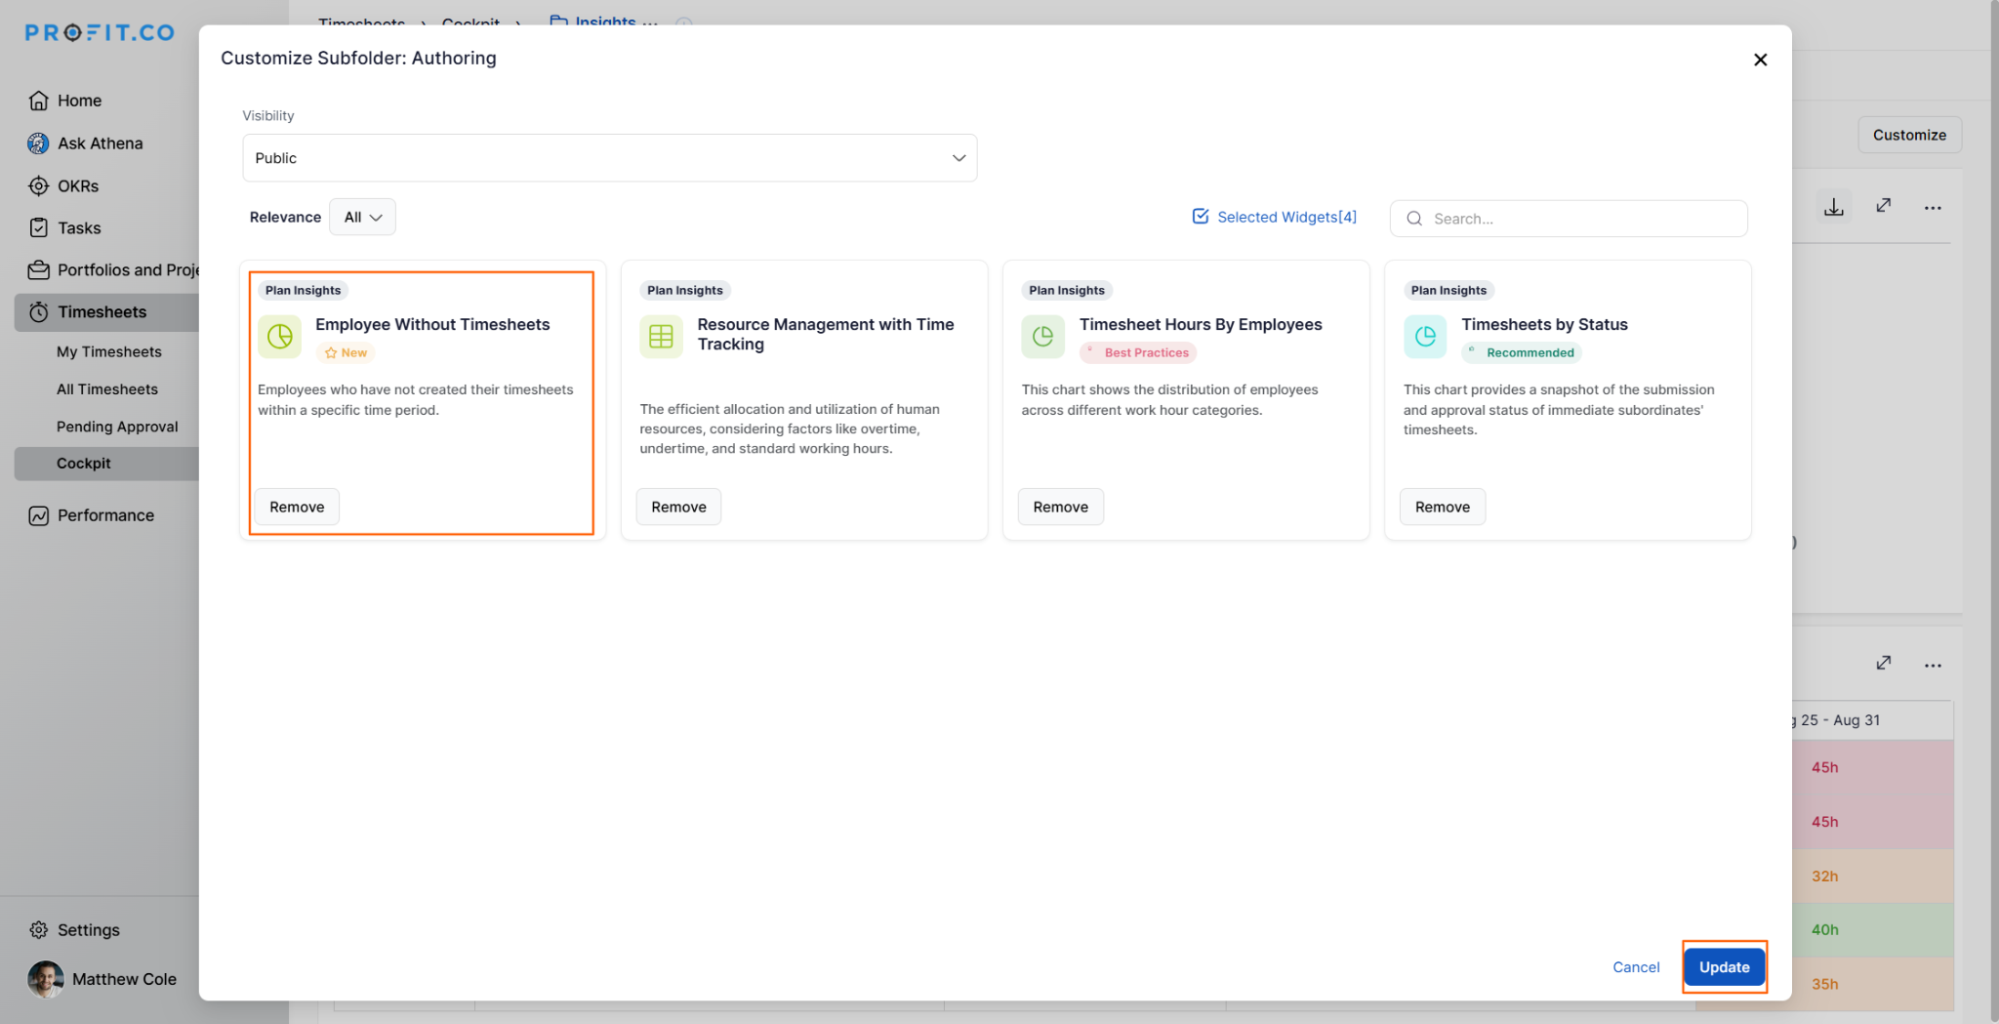Click the Resource Management table icon
Viewport: 1999px width, 1024px height.
pyautogui.click(x=661, y=336)
